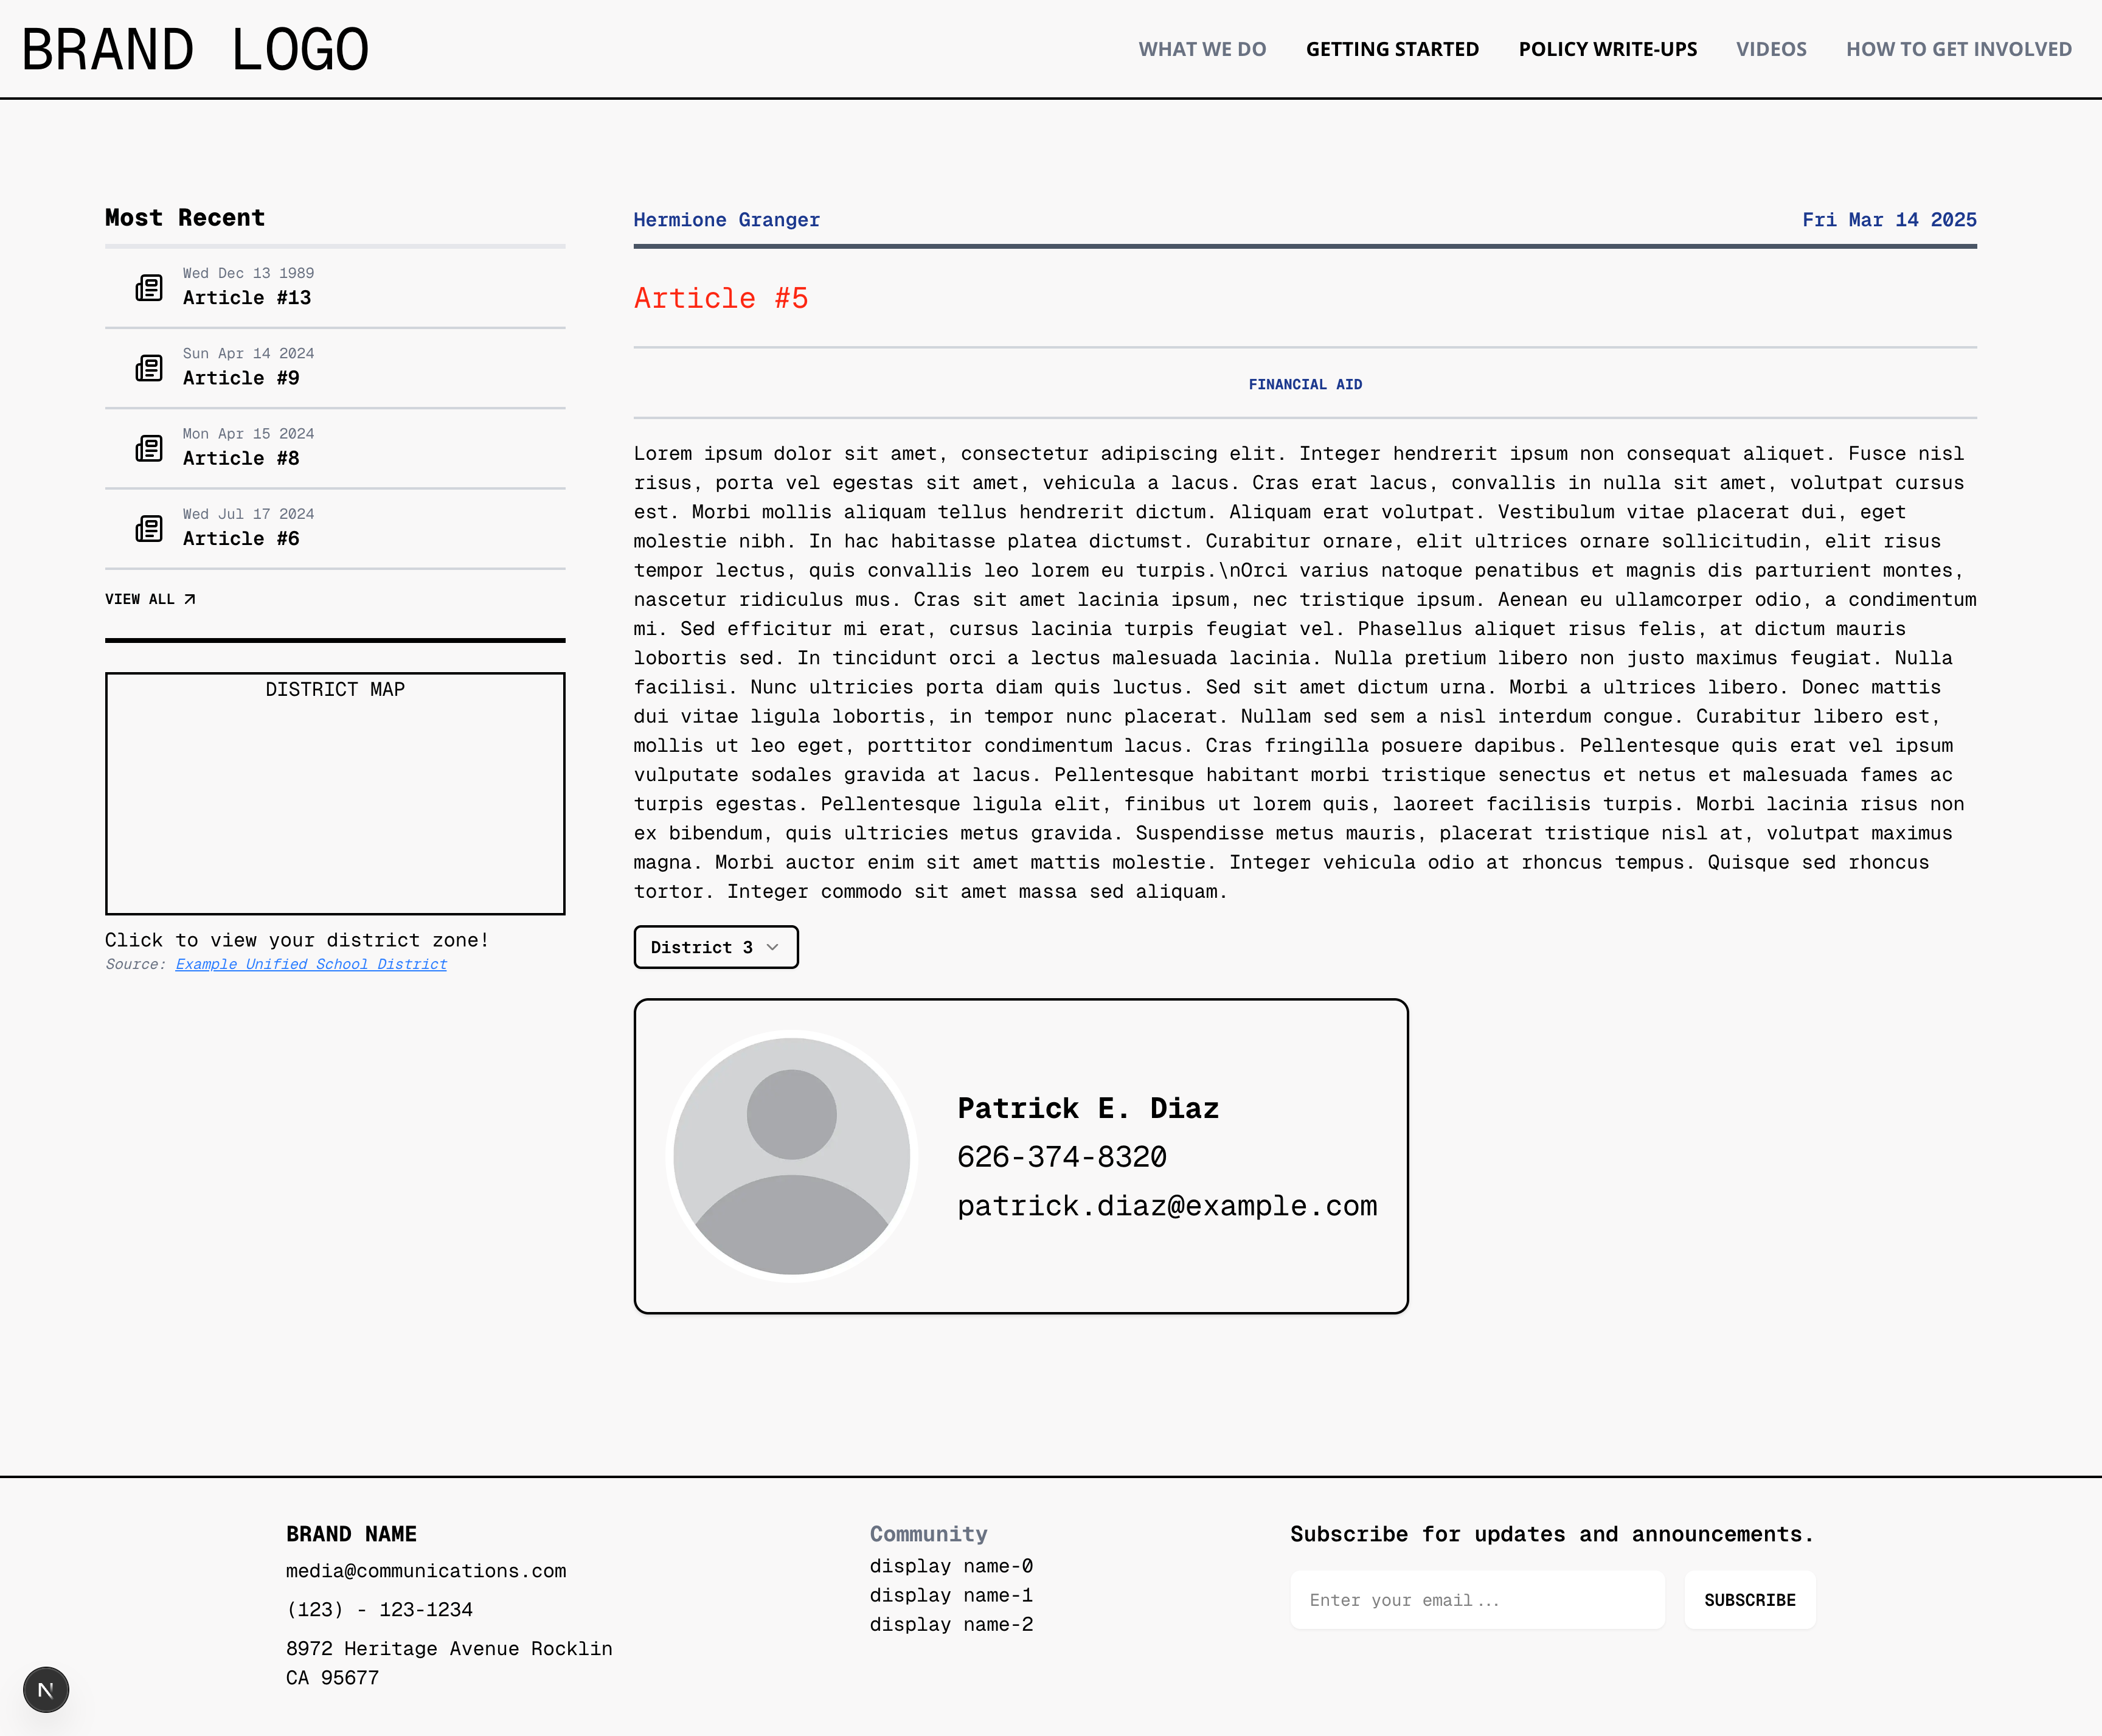Click Patrick E. Diaz's avatar image
The image size is (2102, 1736).
(791, 1155)
